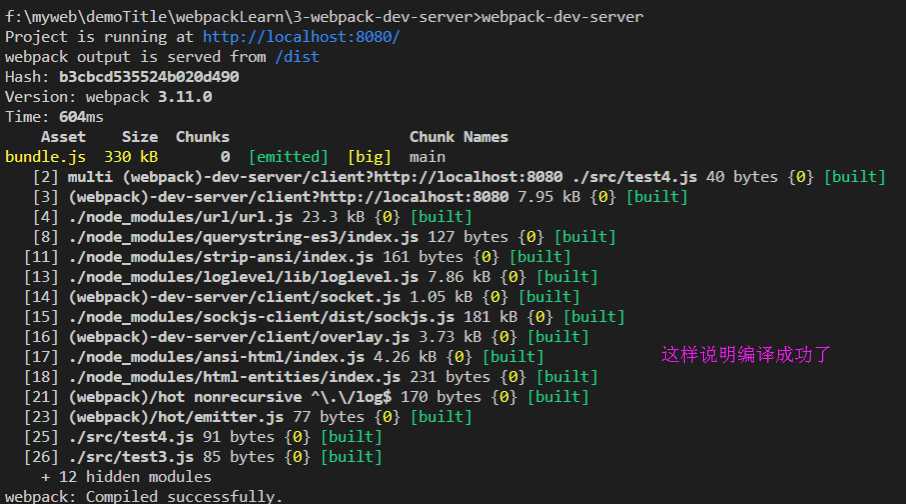Click the webpack-dev-server command in prompt
The image size is (906, 504).
pyautogui.click(x=562, y=17)
